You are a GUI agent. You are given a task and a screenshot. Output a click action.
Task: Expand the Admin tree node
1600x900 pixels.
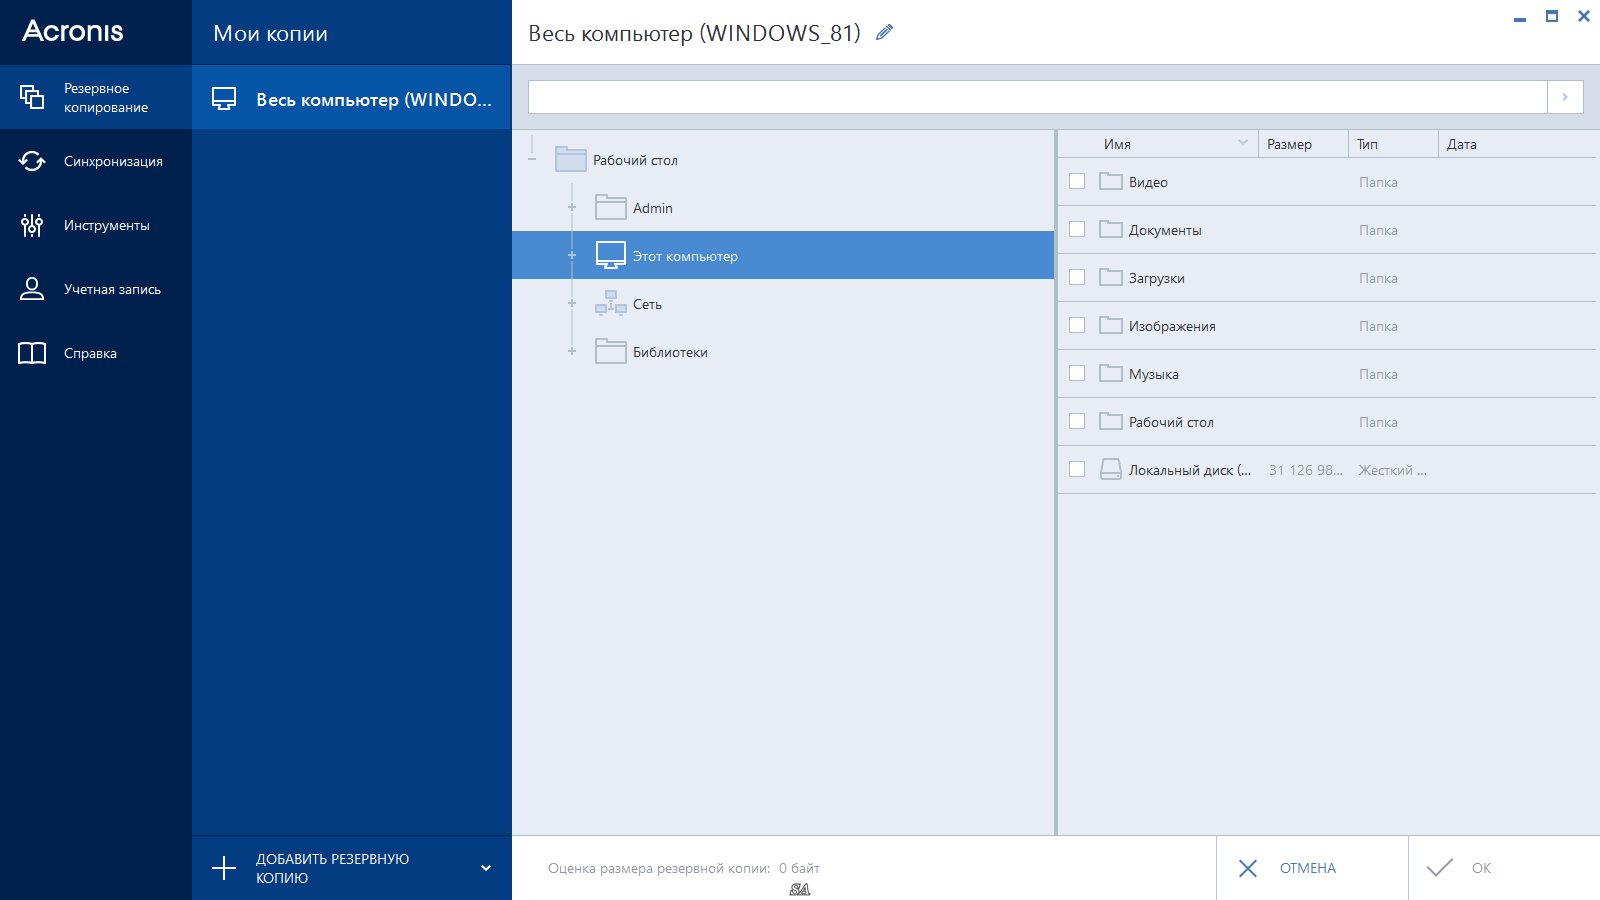pyautogui.click(x=572, y=207)
